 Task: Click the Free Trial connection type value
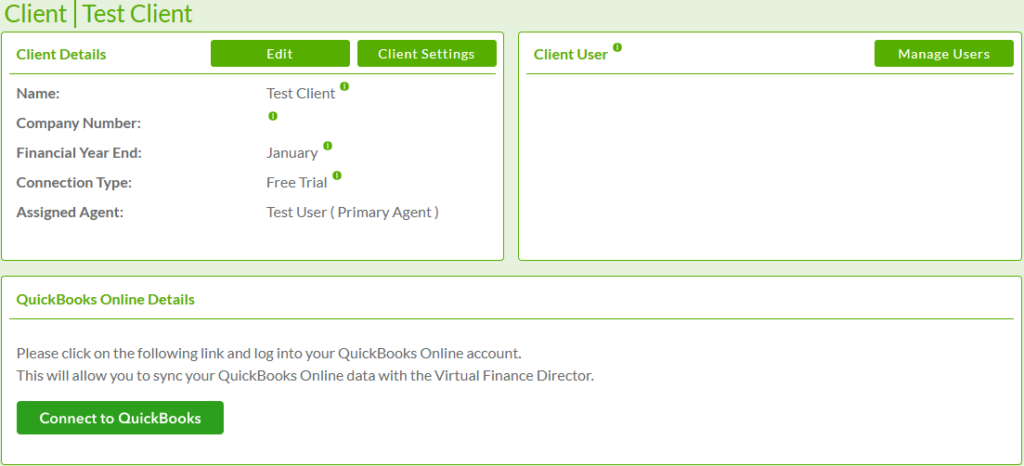point(296,182)
